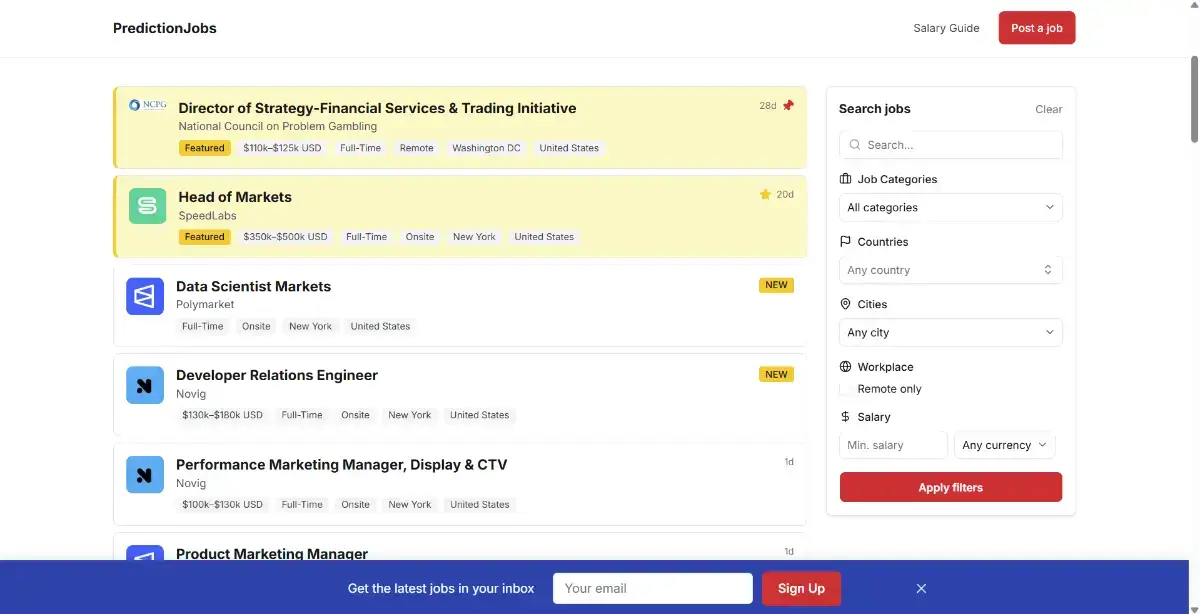
Task: Click the briefcase icon beside Job Categories
Action: click(x=846, y=179)
